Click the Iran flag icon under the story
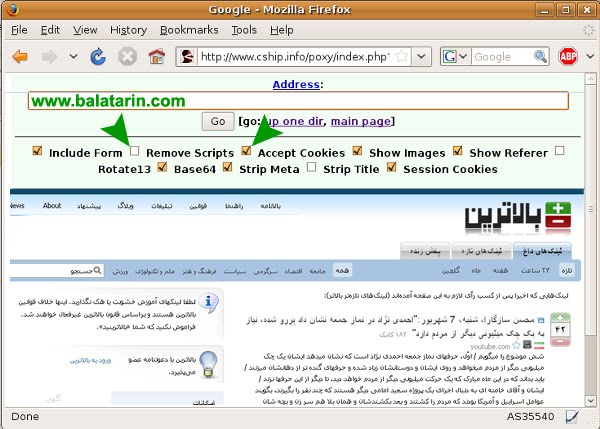The image size is (600, 429). 539,345
